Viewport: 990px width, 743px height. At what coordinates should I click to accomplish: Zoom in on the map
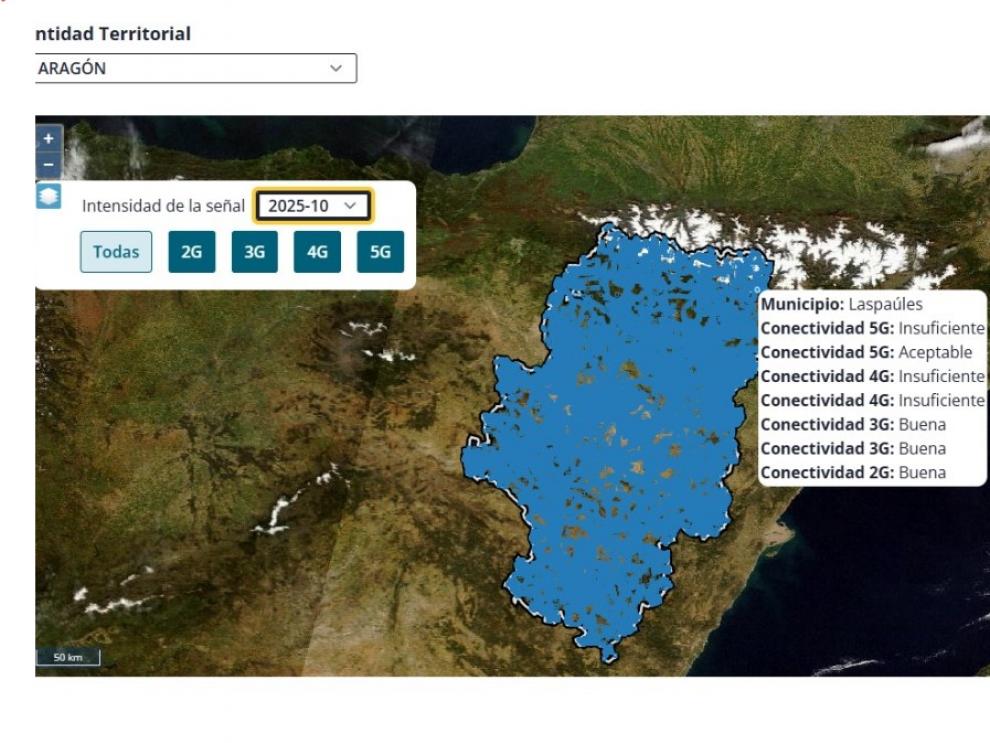click(48, 139)
